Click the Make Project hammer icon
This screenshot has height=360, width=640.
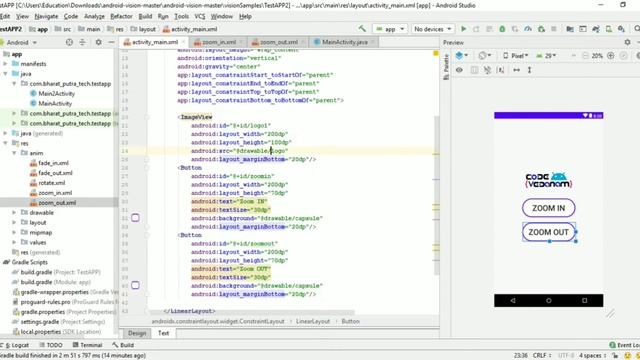click(362, 29)
